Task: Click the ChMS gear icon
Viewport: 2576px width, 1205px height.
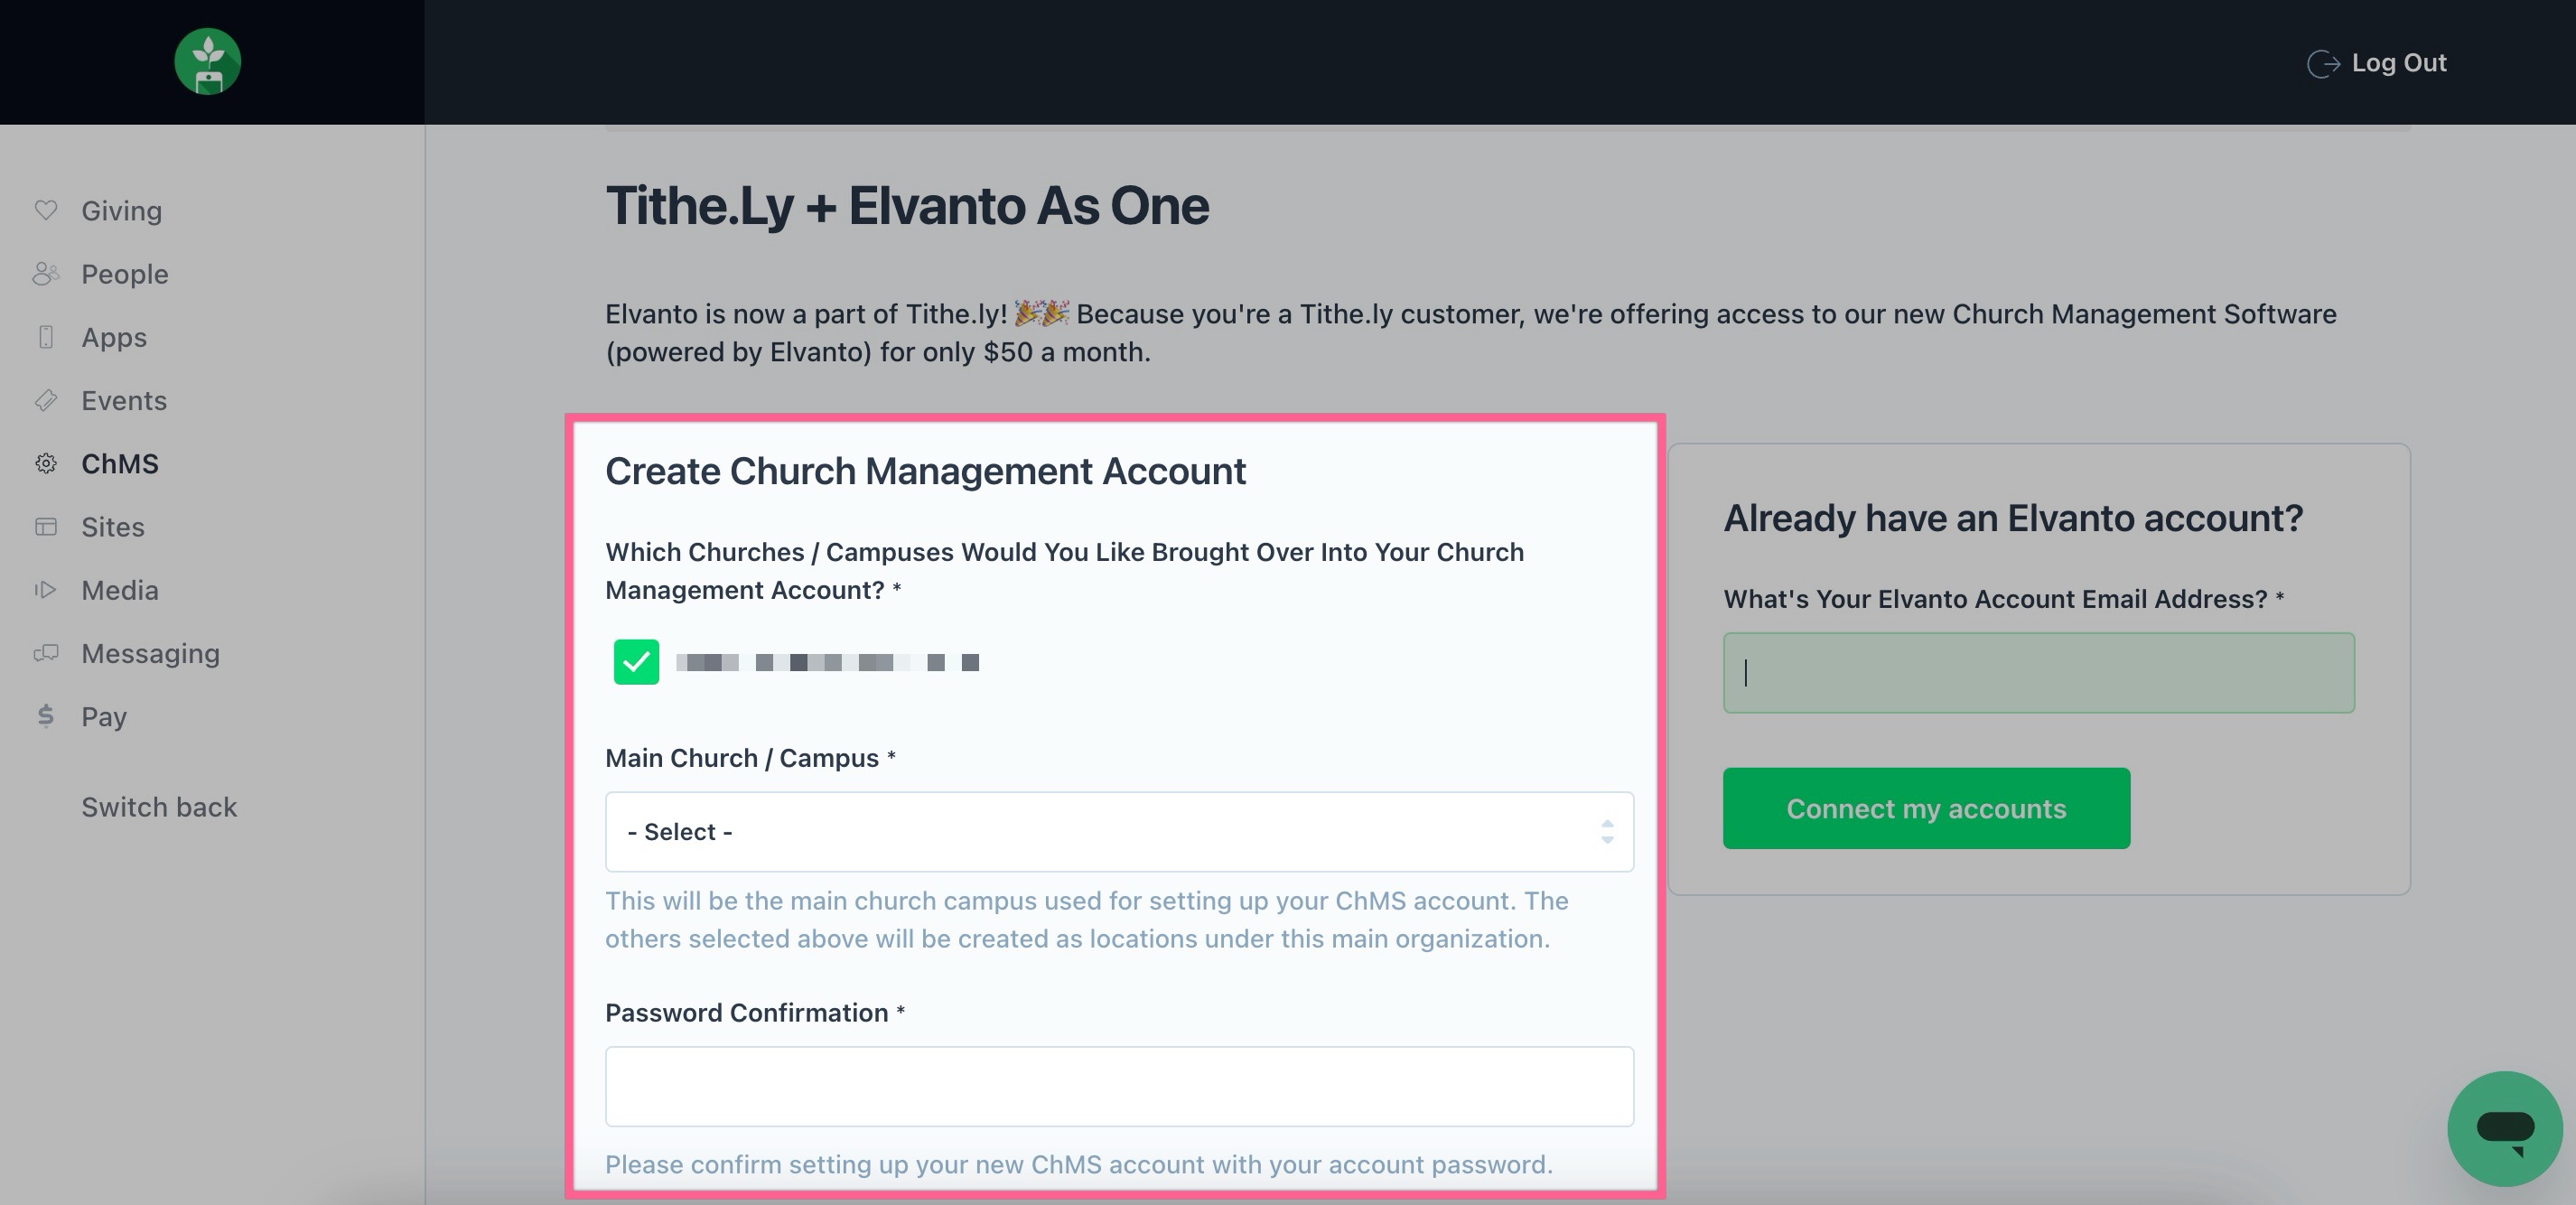Action: click(x=46, y=463)
